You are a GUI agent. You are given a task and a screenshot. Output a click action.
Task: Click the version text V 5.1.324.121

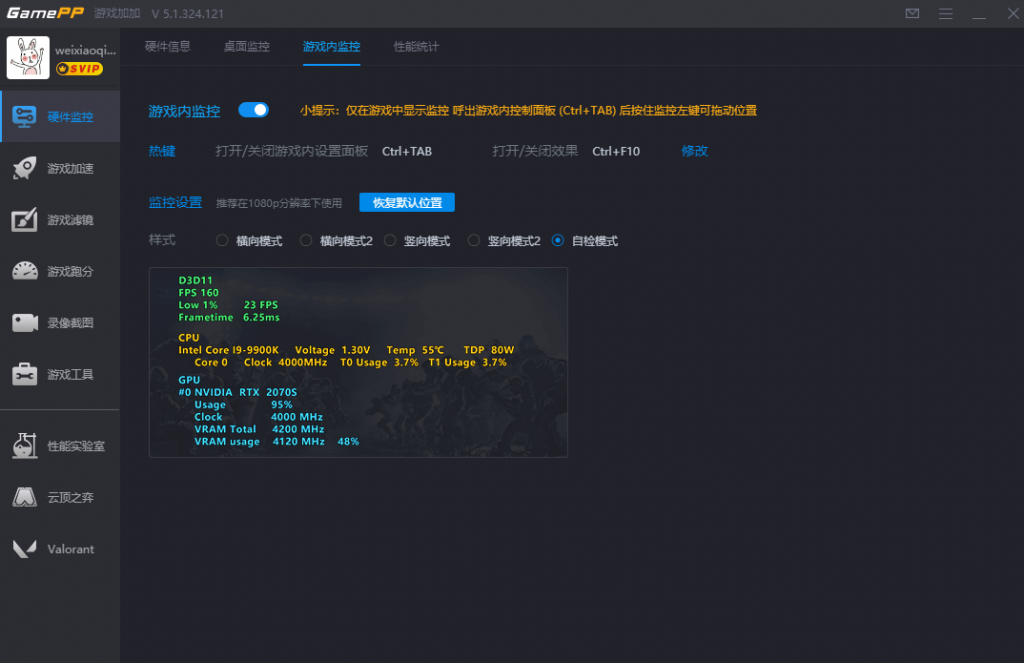point(187,14)
